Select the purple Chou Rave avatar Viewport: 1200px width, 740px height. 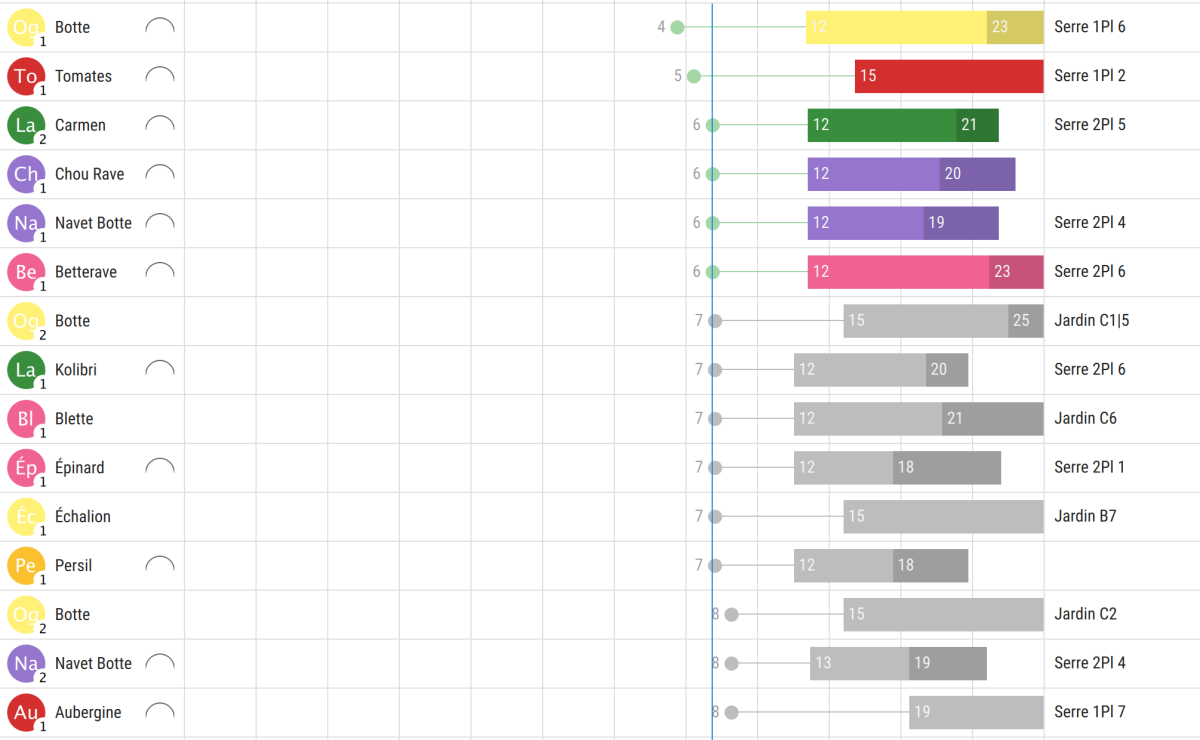pyautogui.click(x=25, y=175)
